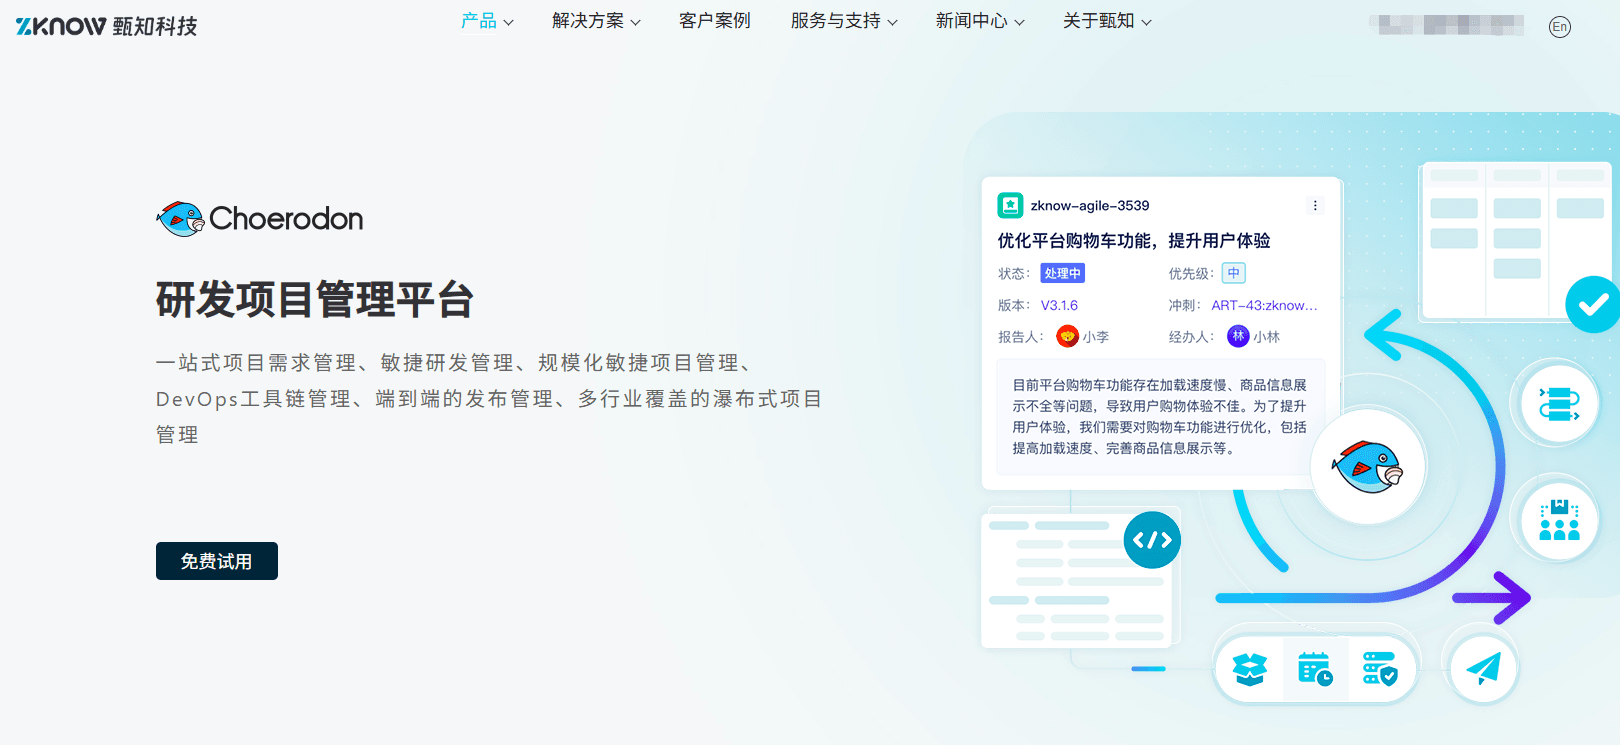This screenshot has height=745, width=1620.
Task: Switch language with the En icon
Action: pyautogui.click(x=1559, y=27)
